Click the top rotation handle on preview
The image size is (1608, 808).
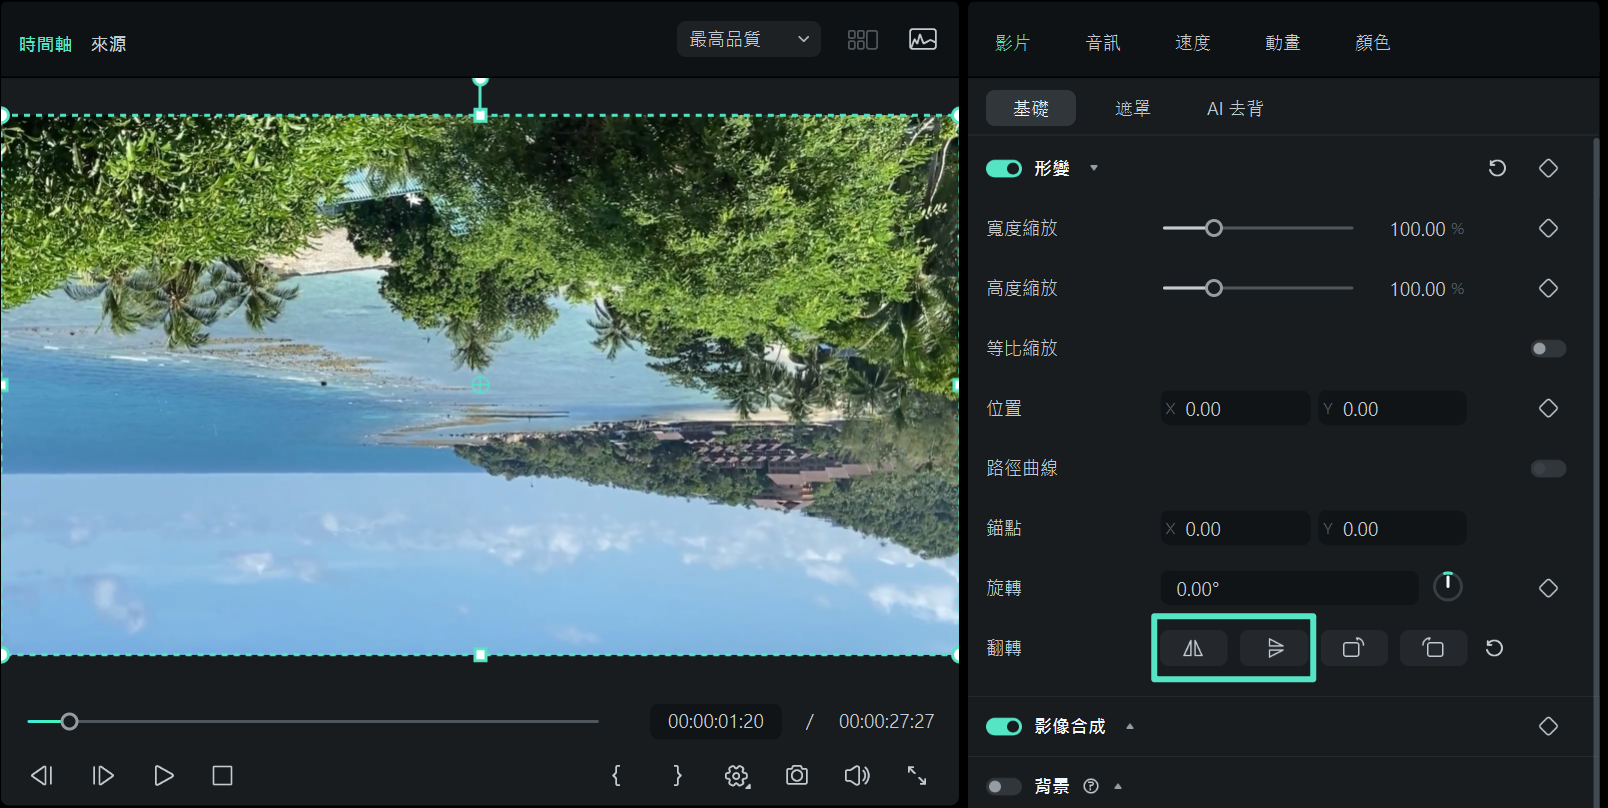pyautogui.click(x=480, y=81)
